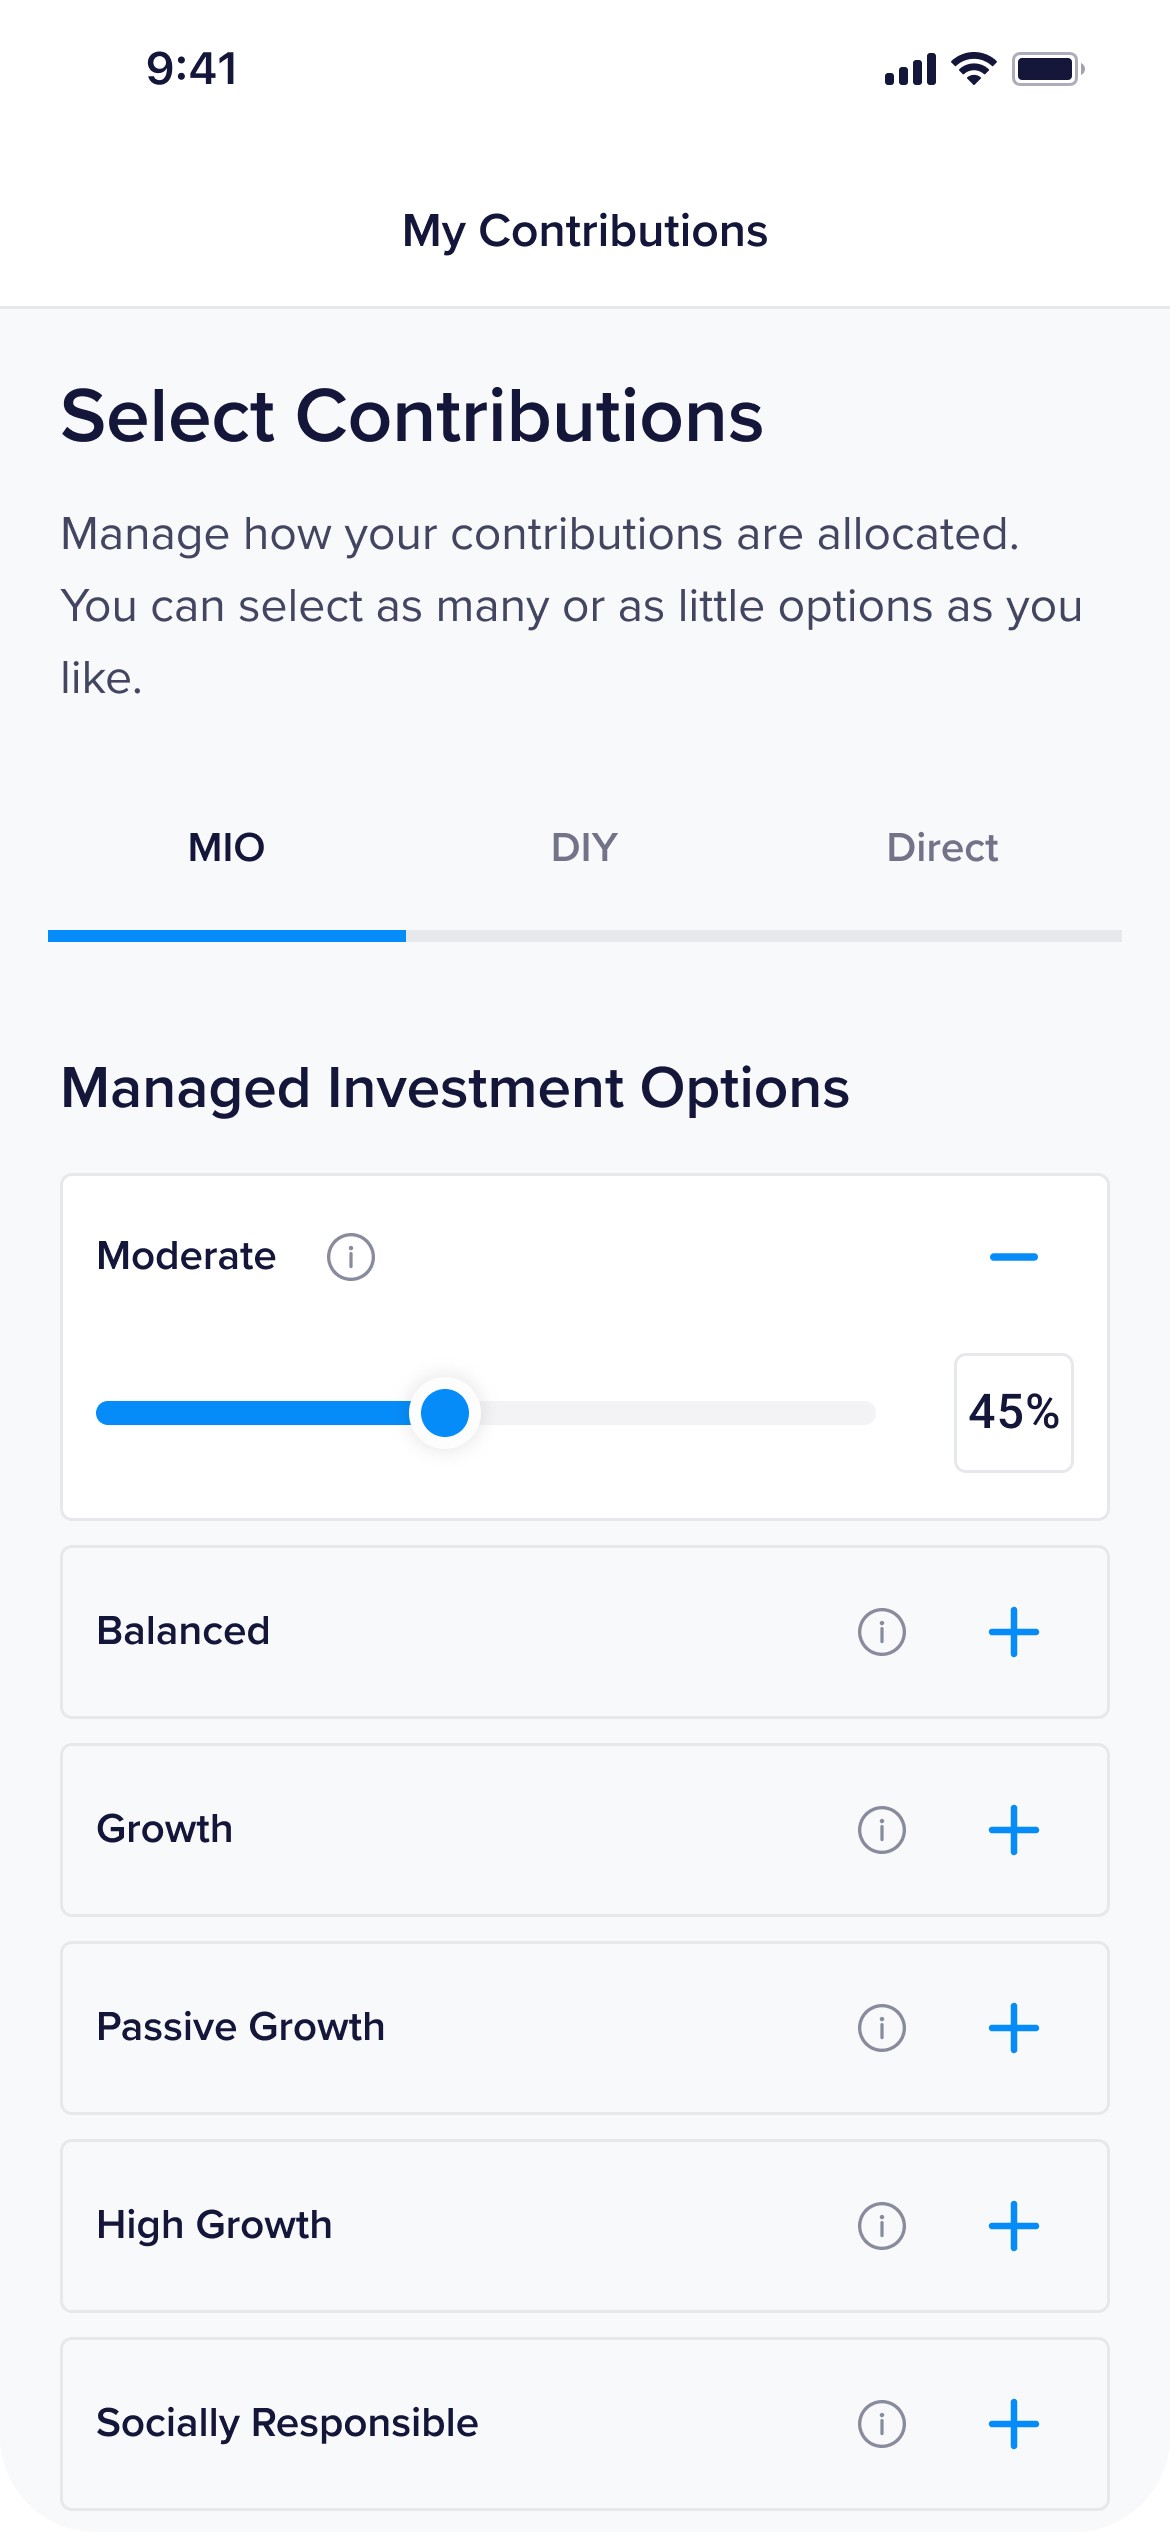Show info about Balanced option
Screen dimensions: 1170x2532
881,1632
